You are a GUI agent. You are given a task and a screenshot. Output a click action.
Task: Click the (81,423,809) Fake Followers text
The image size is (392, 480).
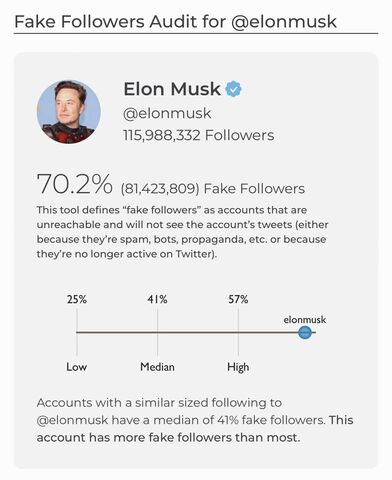click(x=213, y=189)
